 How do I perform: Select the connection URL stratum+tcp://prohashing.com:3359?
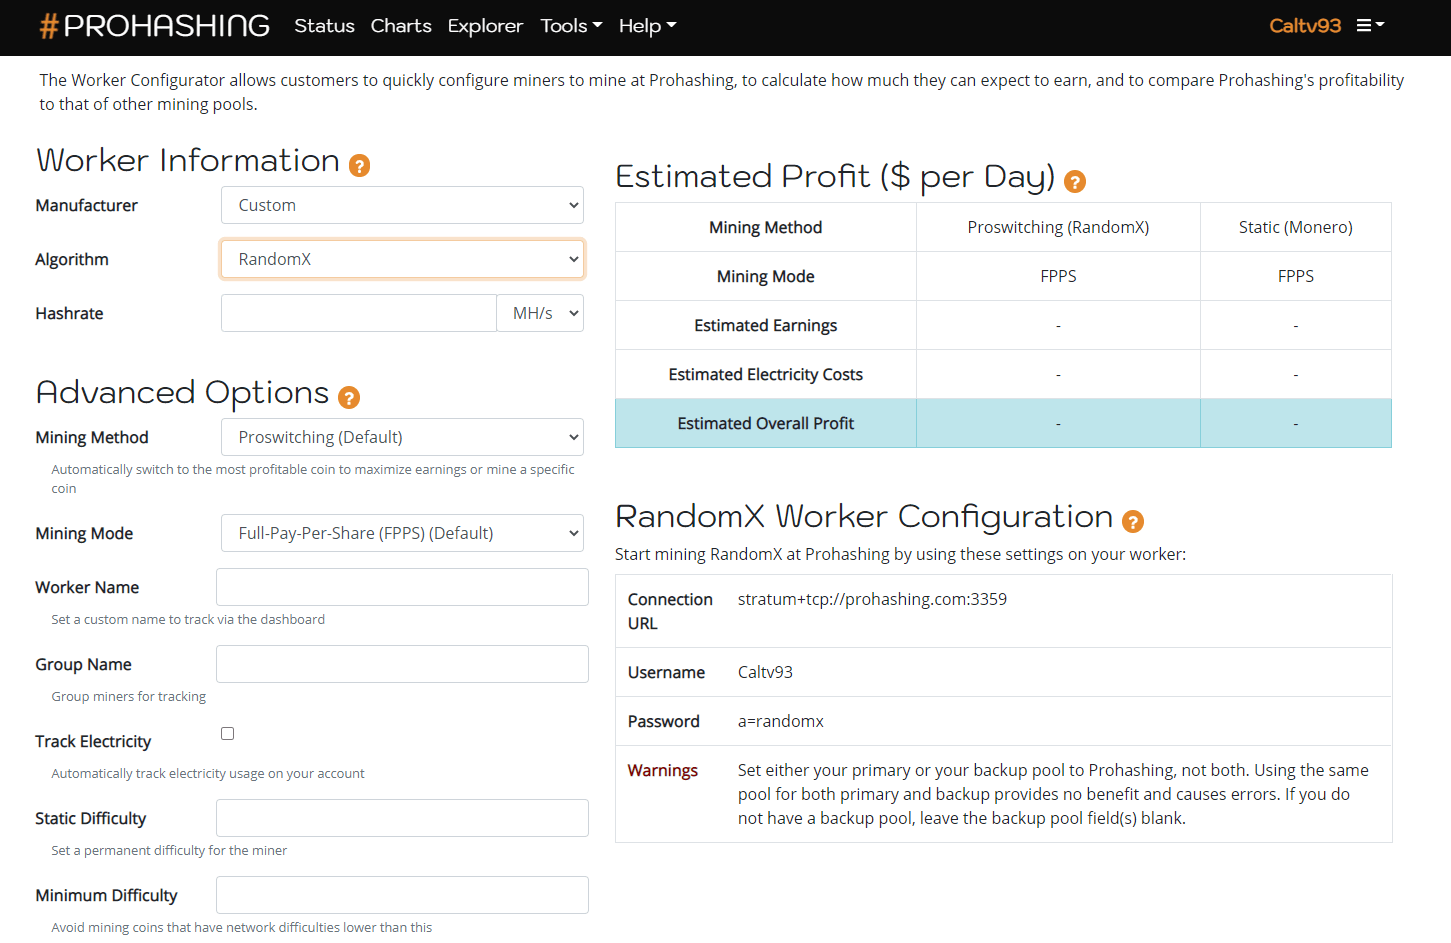(x=872, y=599)
